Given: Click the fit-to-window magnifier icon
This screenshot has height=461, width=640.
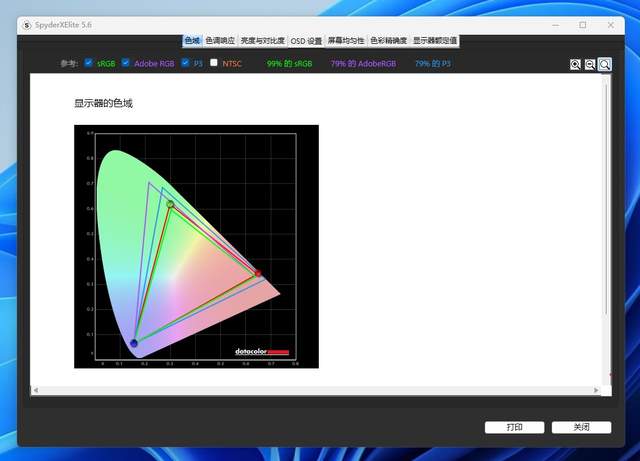Looking at the screenshot, I should tap(605, 65).
